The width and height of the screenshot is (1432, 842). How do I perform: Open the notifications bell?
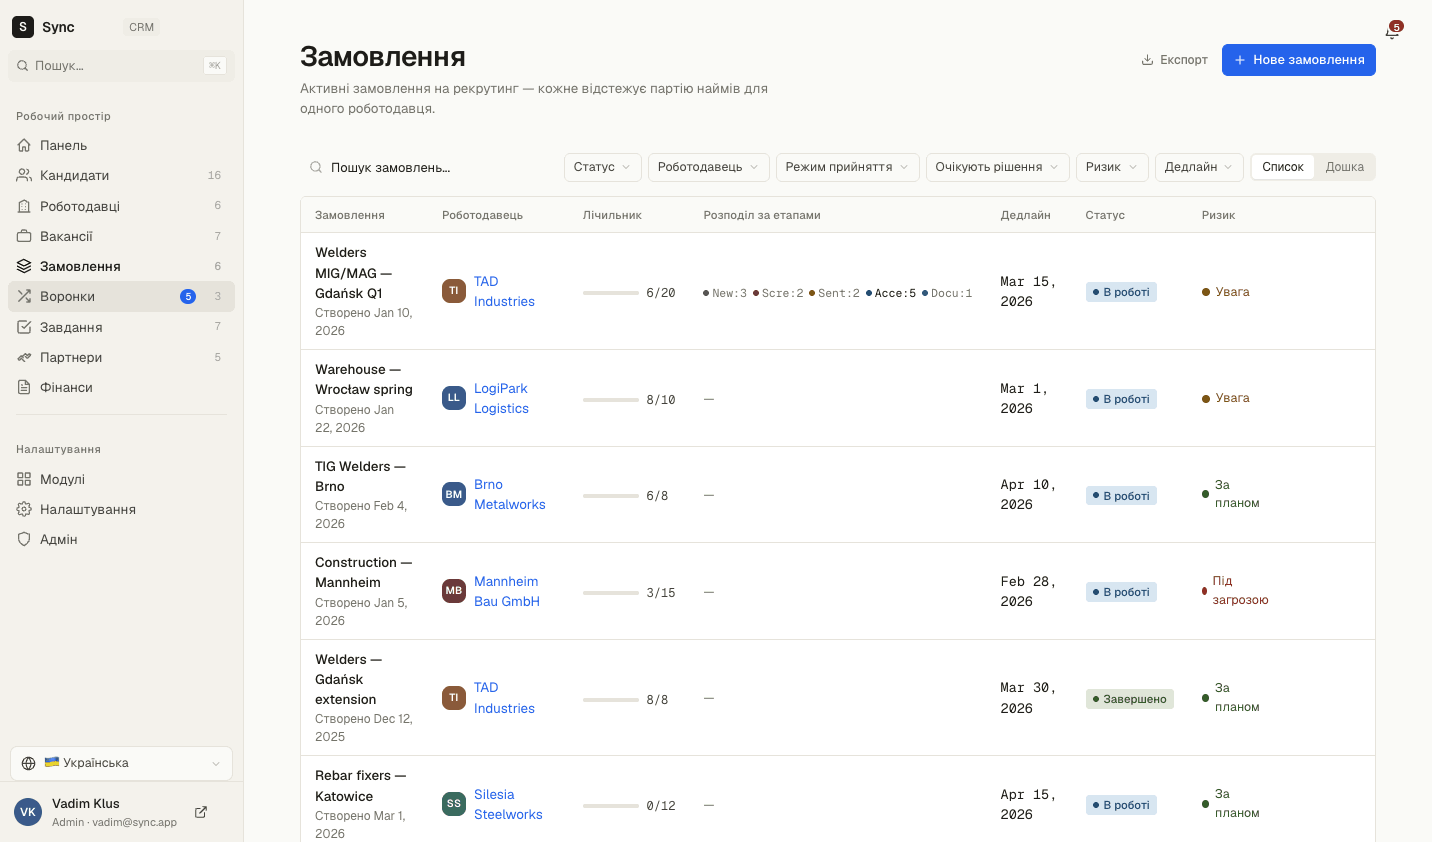(1392, 31)
